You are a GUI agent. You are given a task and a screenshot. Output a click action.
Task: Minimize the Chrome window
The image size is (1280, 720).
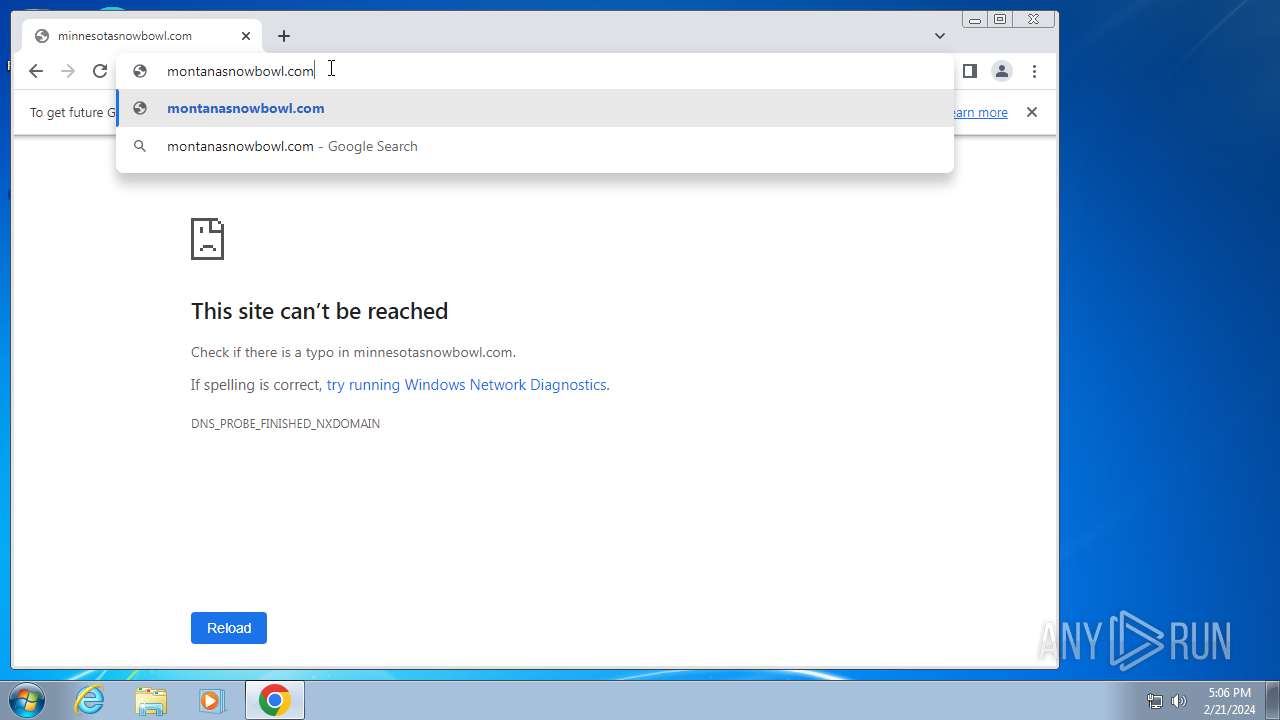tap(974, 19)
